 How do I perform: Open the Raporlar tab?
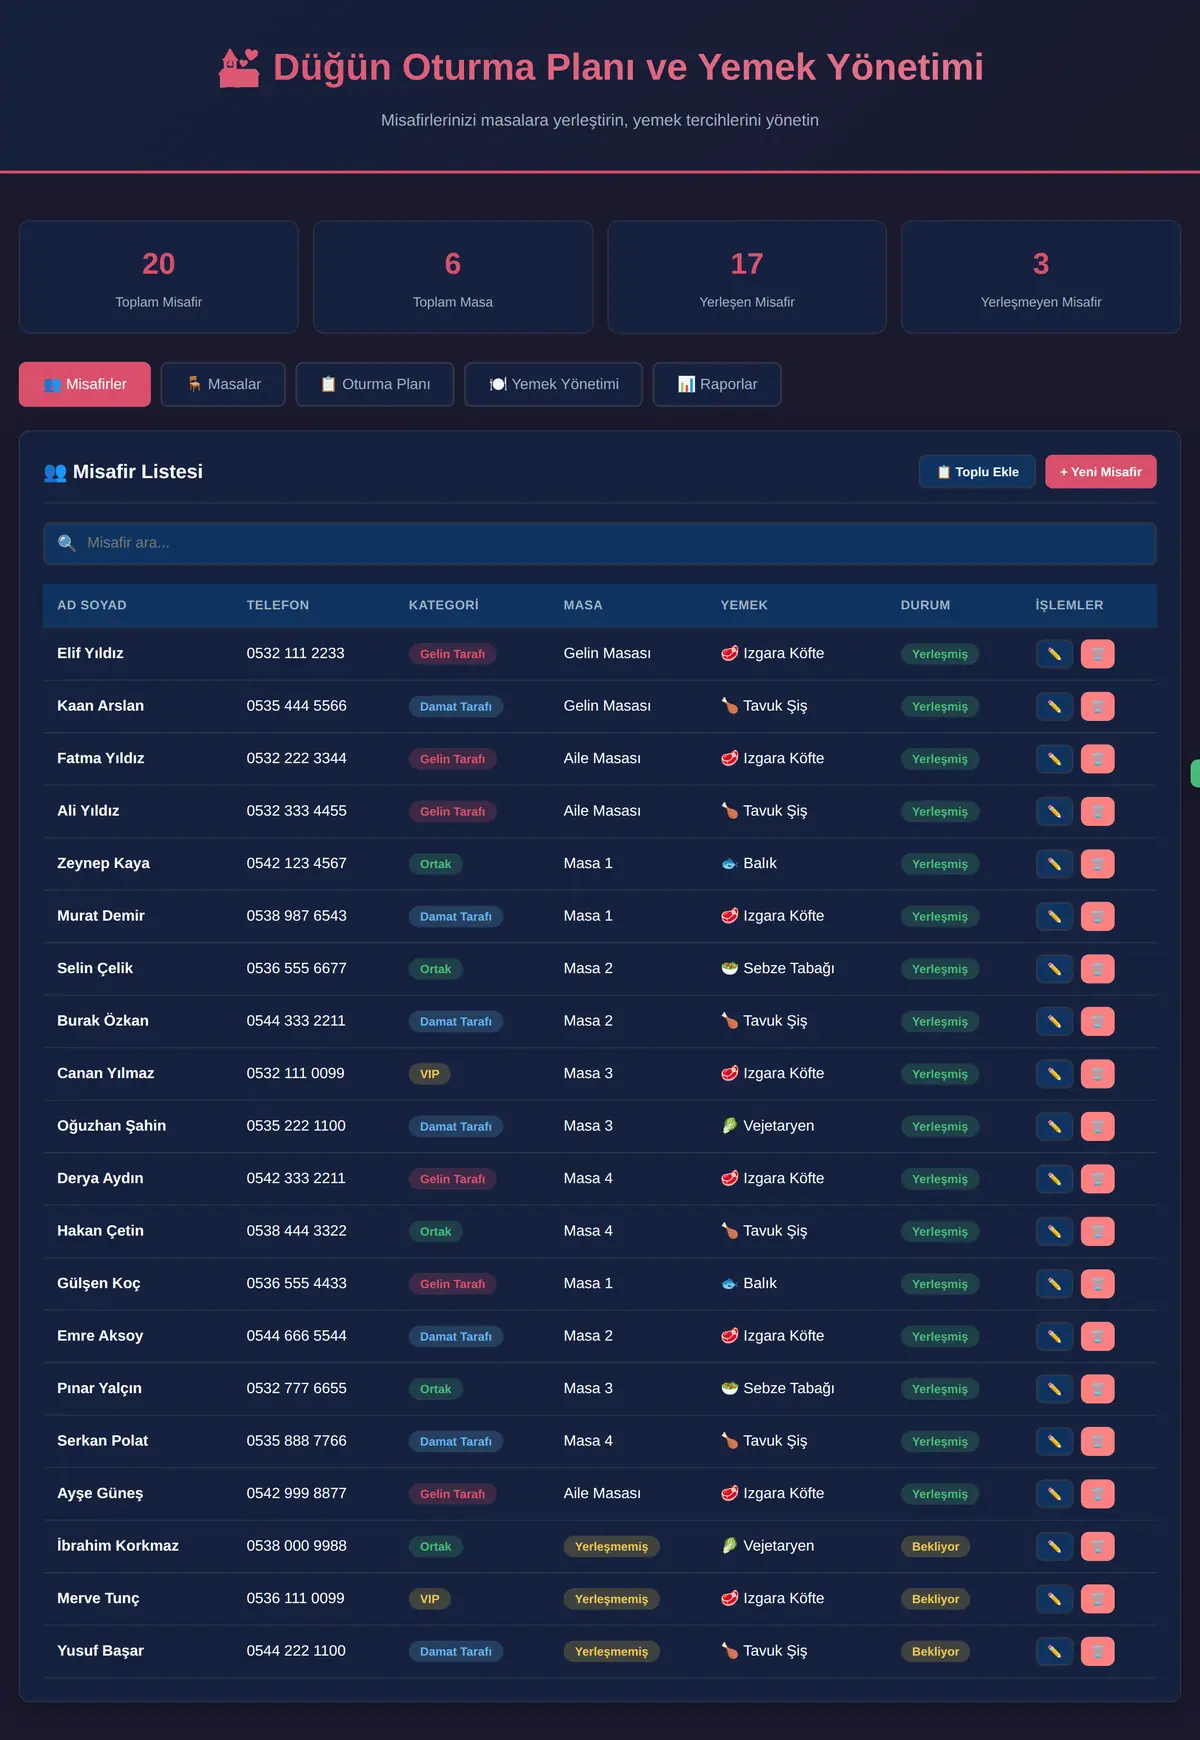[717, 384]
